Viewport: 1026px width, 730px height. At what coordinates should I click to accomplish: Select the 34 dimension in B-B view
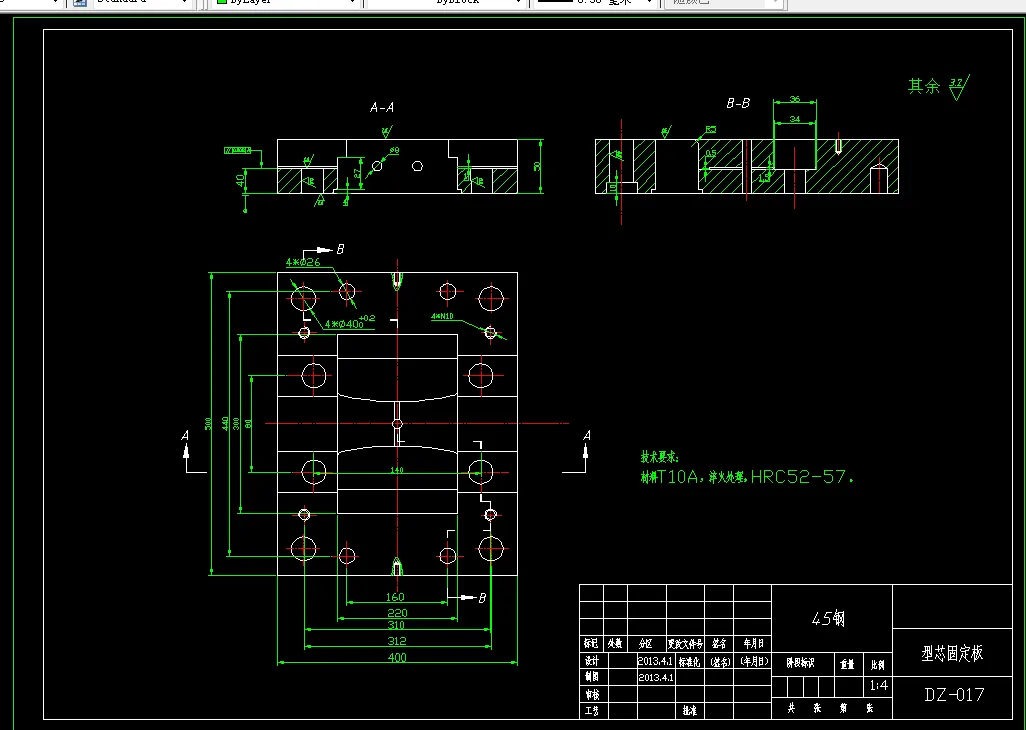tap(794, 119)
